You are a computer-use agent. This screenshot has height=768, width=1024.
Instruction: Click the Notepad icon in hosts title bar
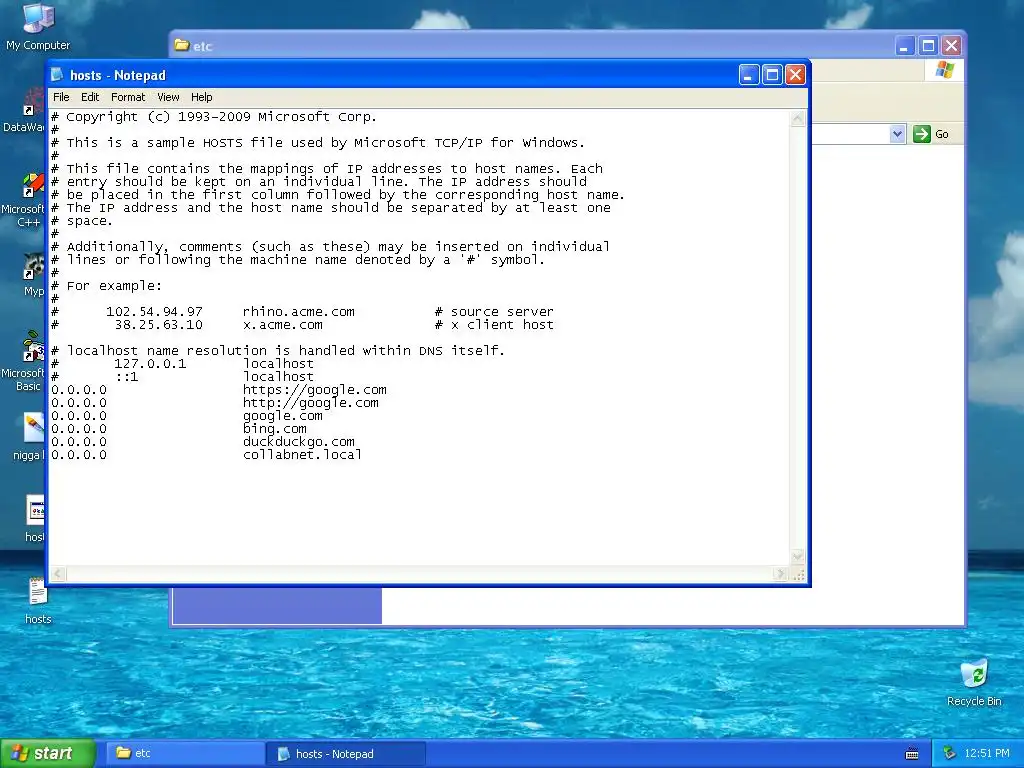click(x=57, y=75)
